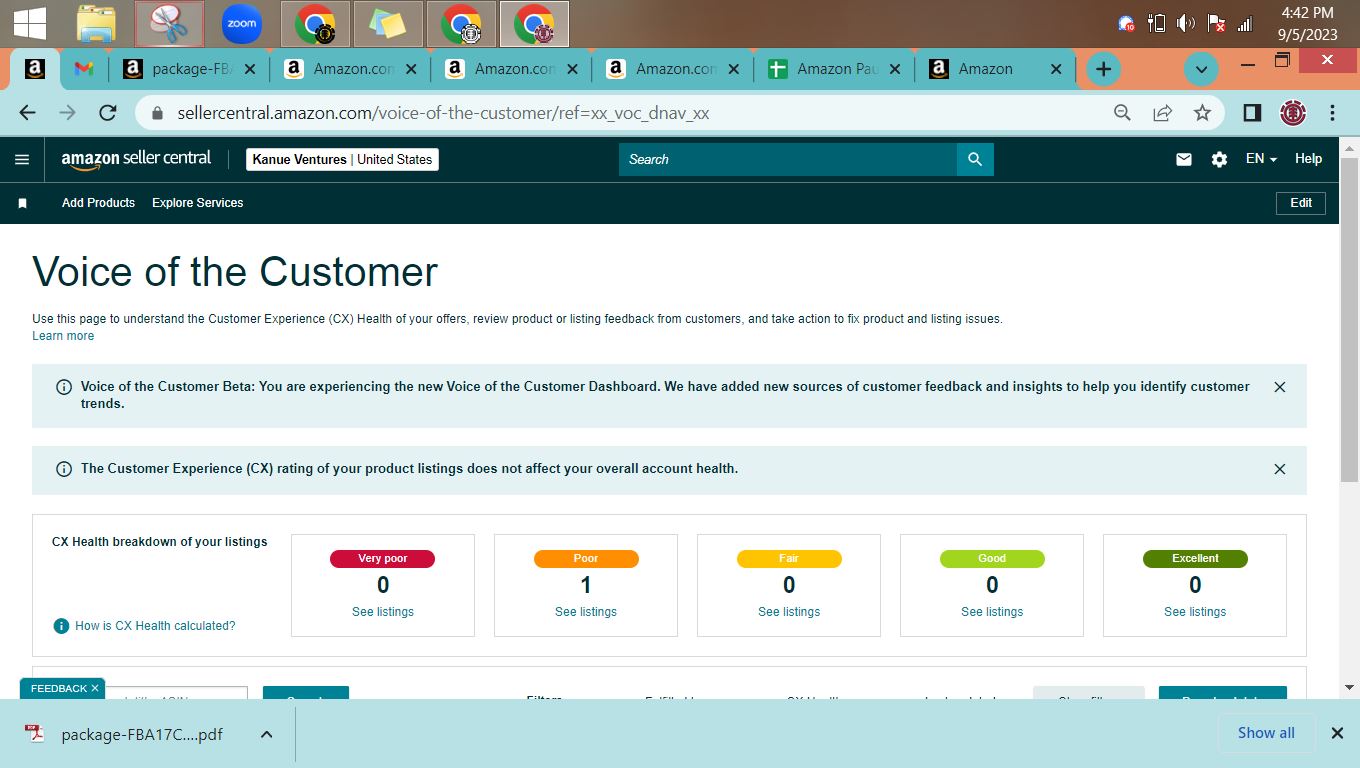The width and height of the screenshot is (1360, 768).
Task: Open the Windows Start menu
Action: (x=29, y=24)
